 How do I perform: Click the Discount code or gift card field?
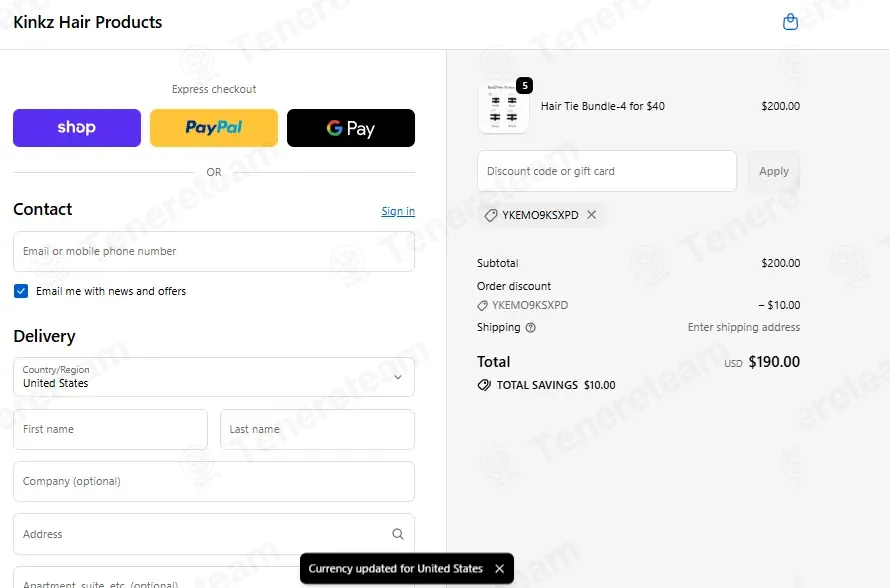click(x=607, y=171)
